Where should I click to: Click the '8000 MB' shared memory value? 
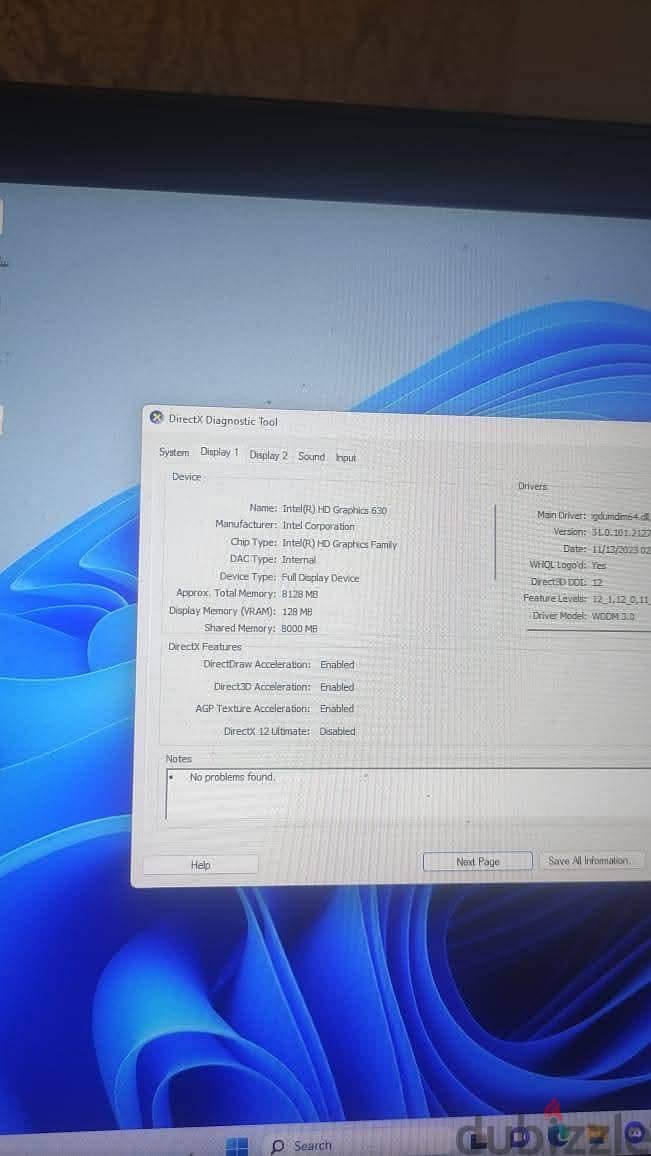[299, 629]
